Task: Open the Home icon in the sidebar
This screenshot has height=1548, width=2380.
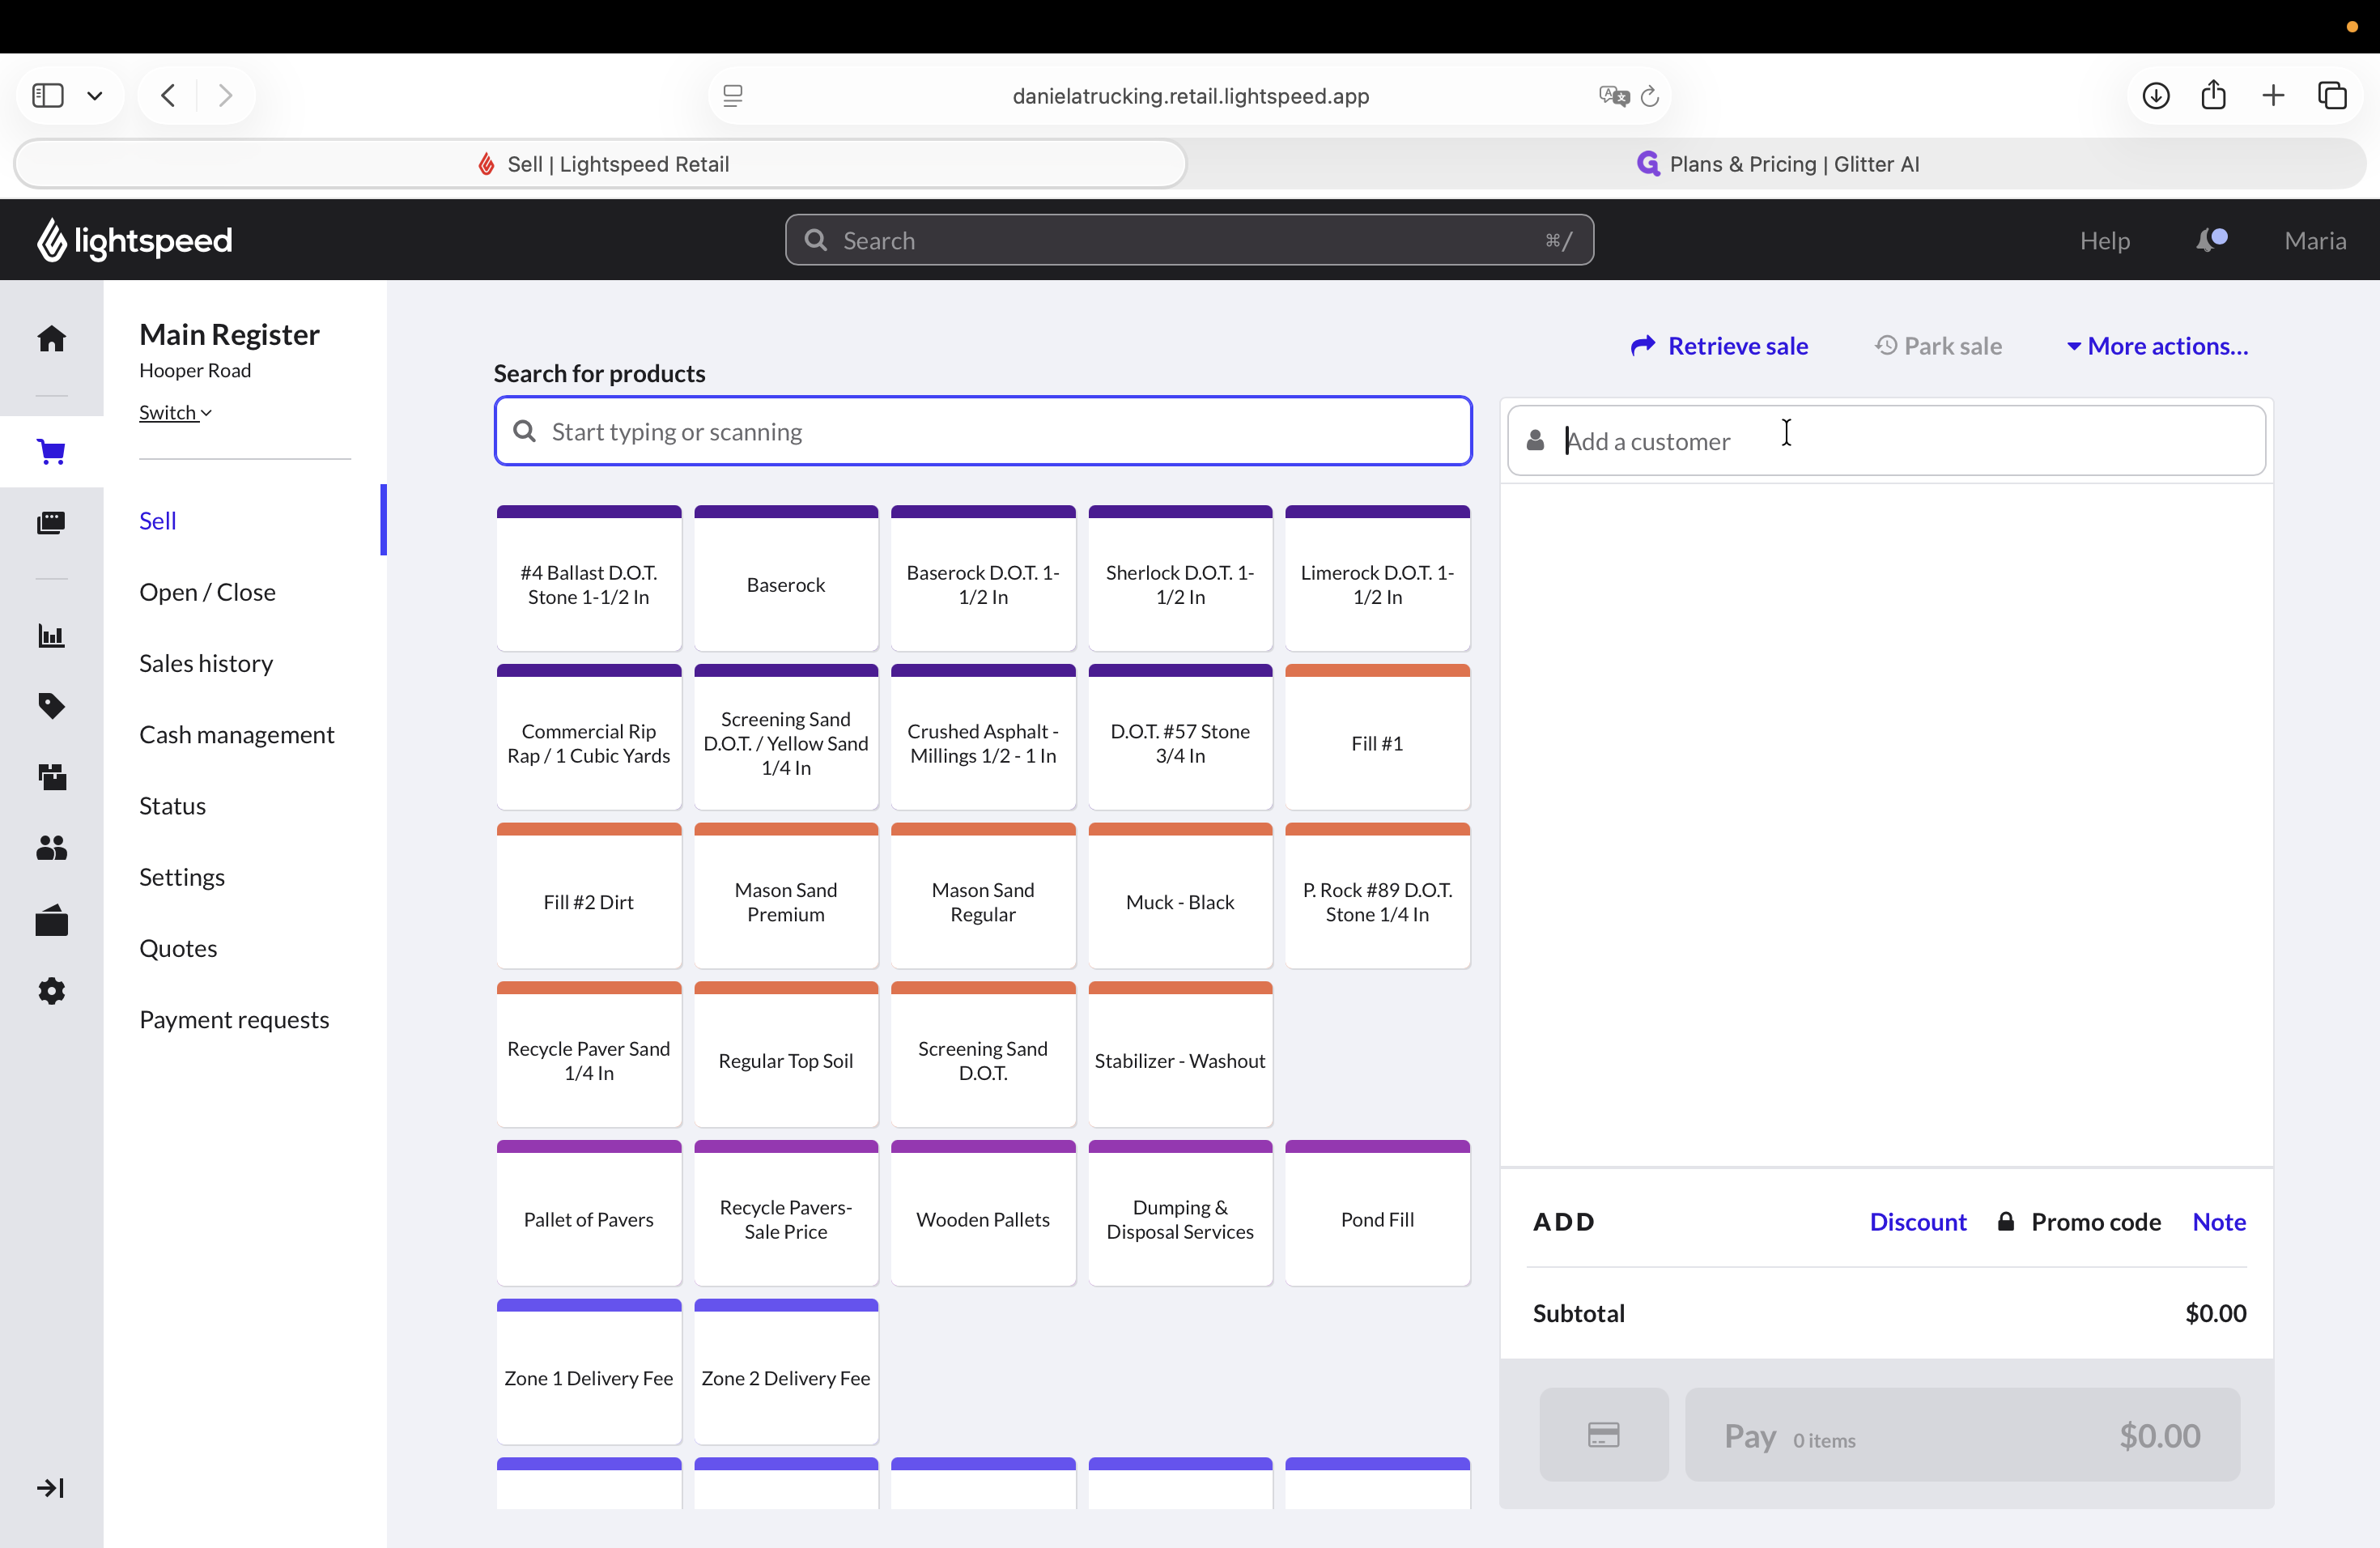Action: tap(51, 339)
